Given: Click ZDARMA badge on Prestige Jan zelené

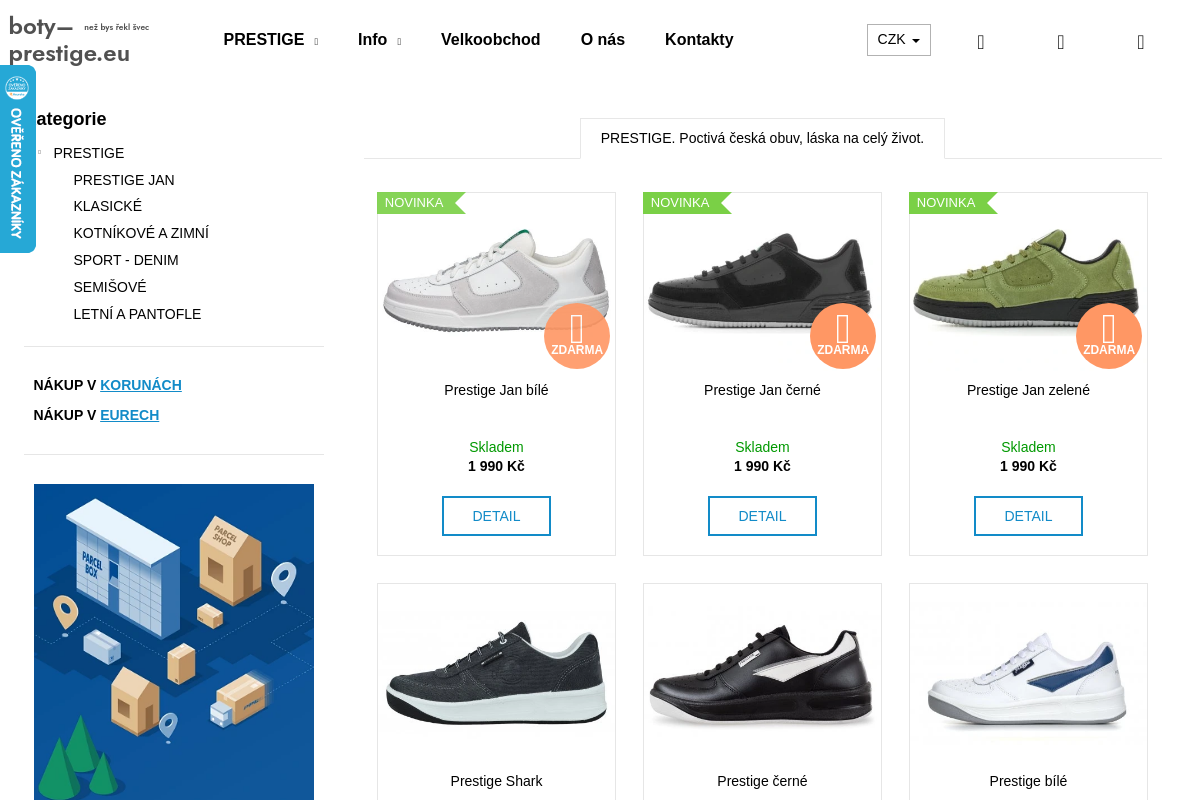Looking at the screenshot, I should (x=1109, y=336).
